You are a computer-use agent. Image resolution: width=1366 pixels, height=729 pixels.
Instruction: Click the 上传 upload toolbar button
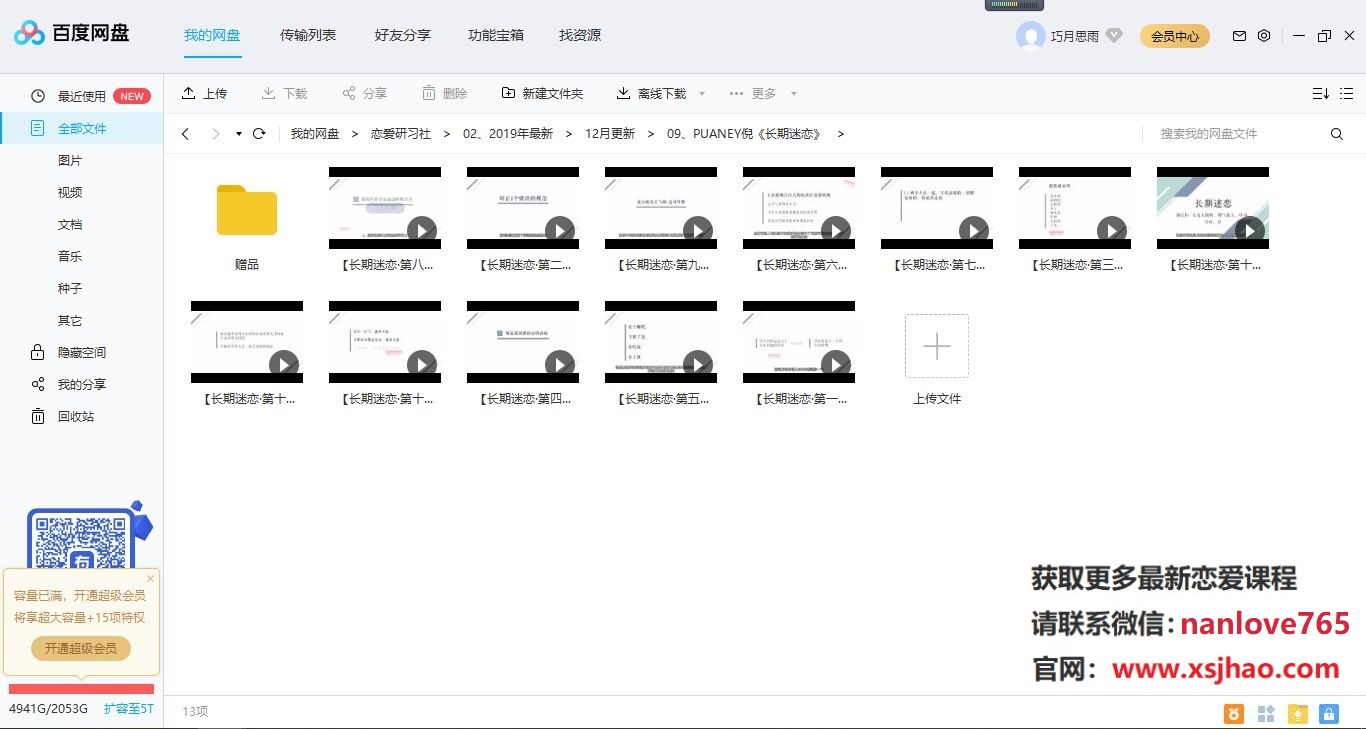(205, 93)
